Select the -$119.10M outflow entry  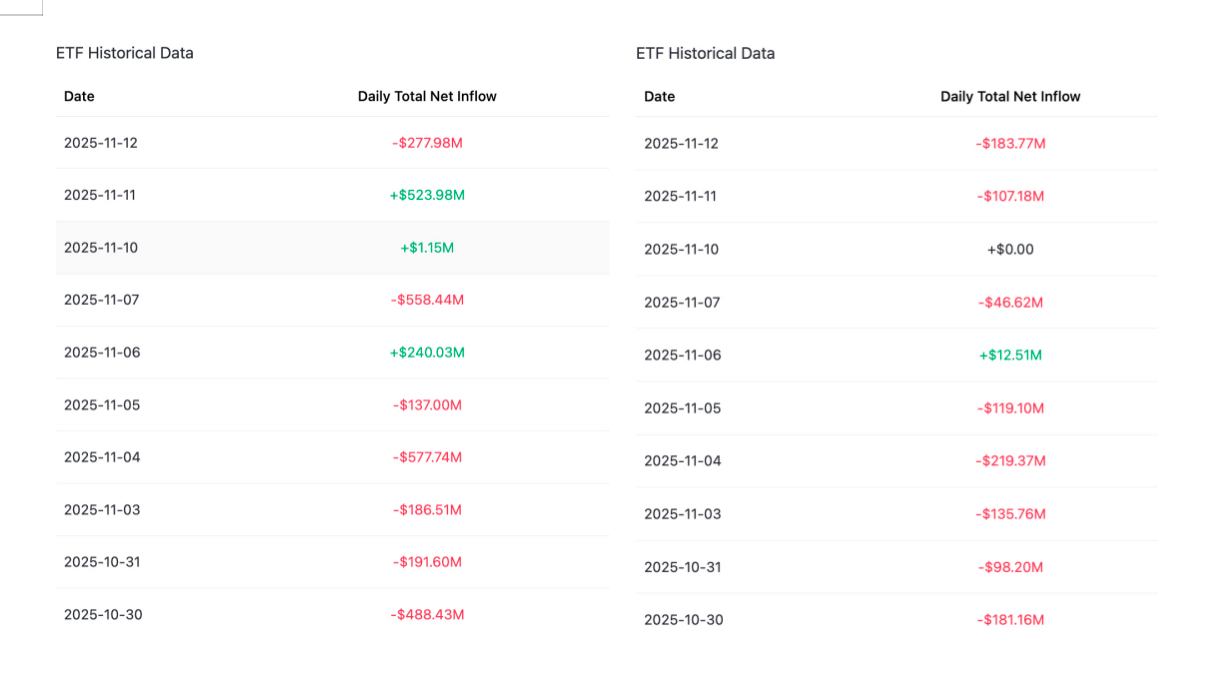pos(1010,408)
